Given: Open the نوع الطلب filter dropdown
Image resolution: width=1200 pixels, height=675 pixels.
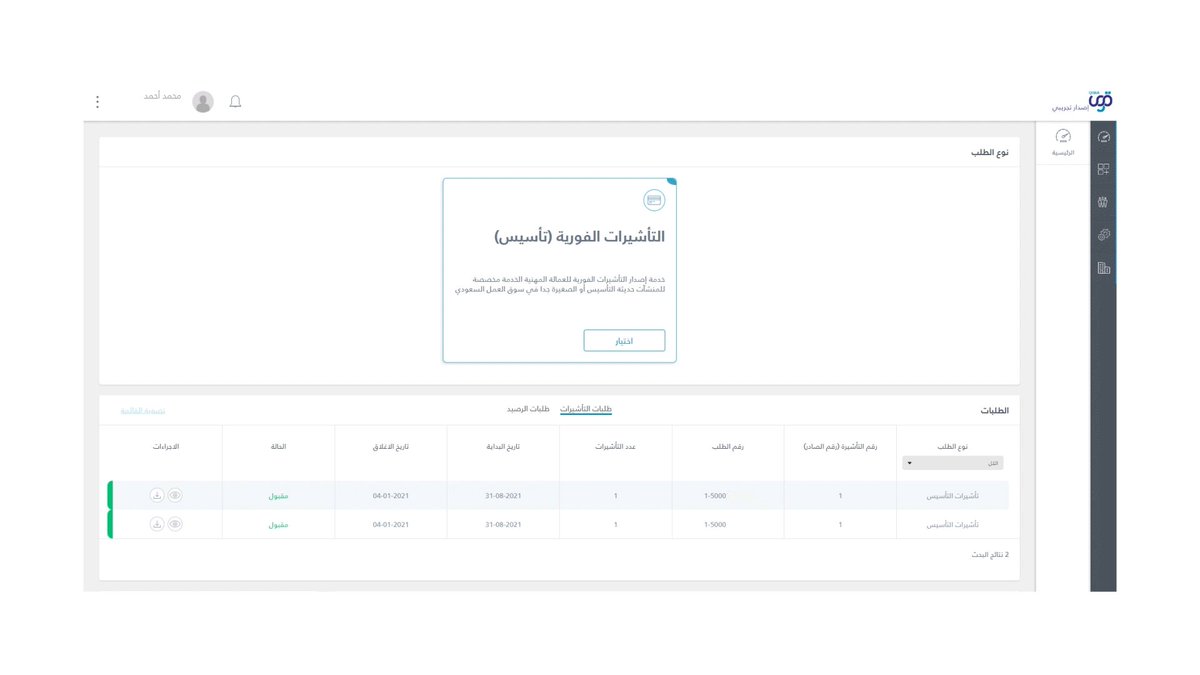Looking at the screenshot, I should tap(953, 463).
